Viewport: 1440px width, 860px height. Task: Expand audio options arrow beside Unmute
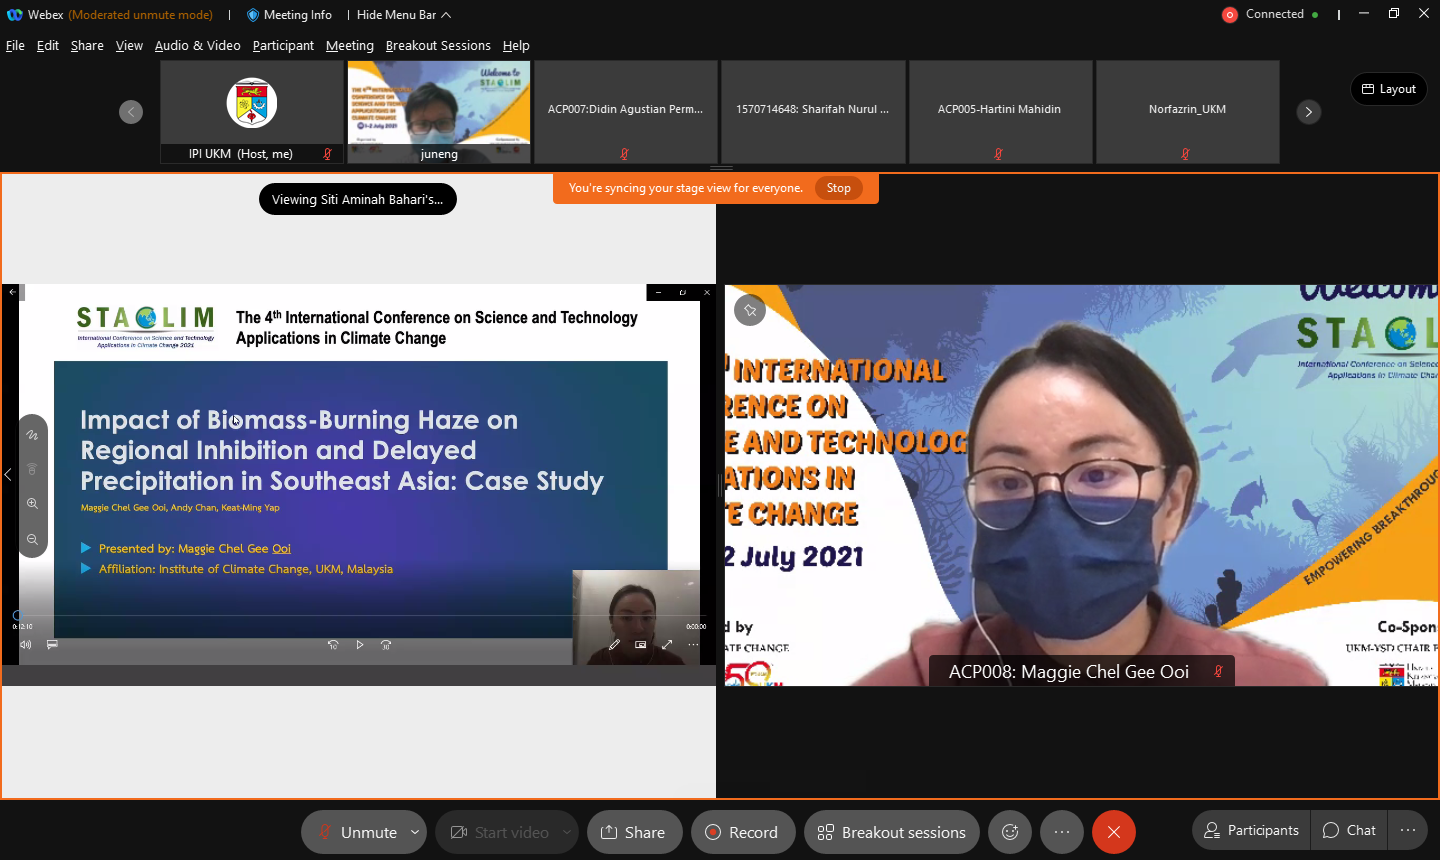(x=415, y=832)
